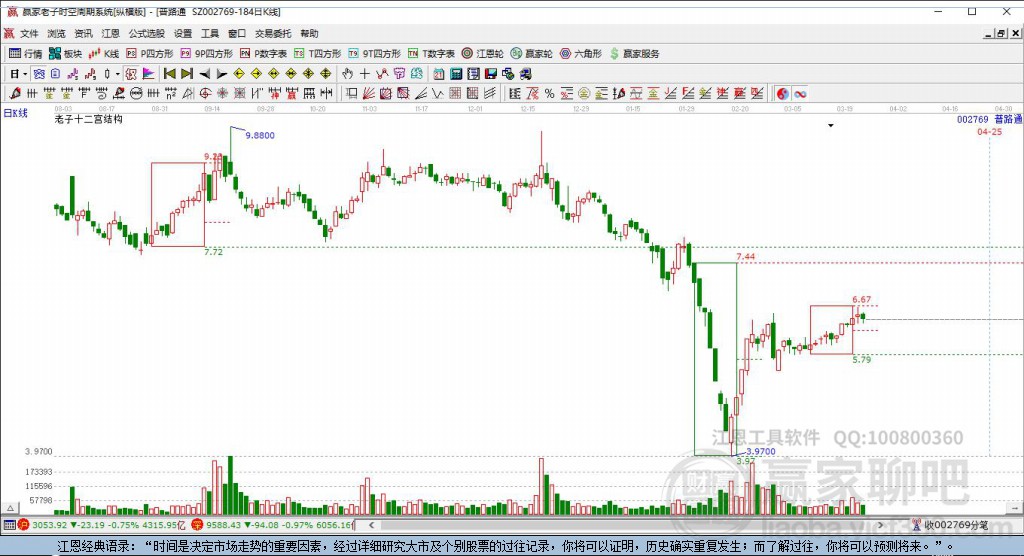This screenshot has width=1024, height=556.
Task: Open the 浏览 menu
Action: [56, 33]
